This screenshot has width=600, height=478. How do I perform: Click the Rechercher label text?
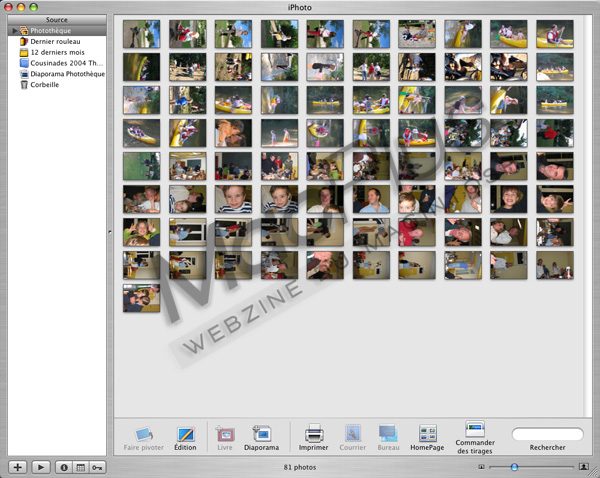pos(548,447)
